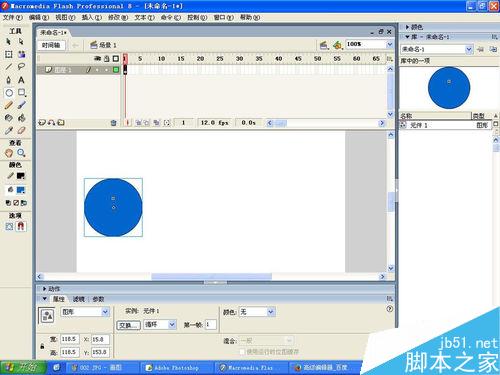
Task: Click the black-and-white default colors icon
Action: tap(8, 203)
